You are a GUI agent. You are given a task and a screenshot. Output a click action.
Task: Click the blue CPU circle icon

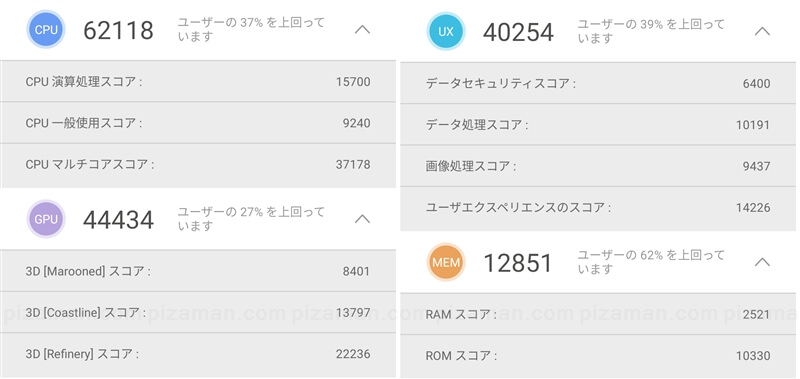coord(46,30)
